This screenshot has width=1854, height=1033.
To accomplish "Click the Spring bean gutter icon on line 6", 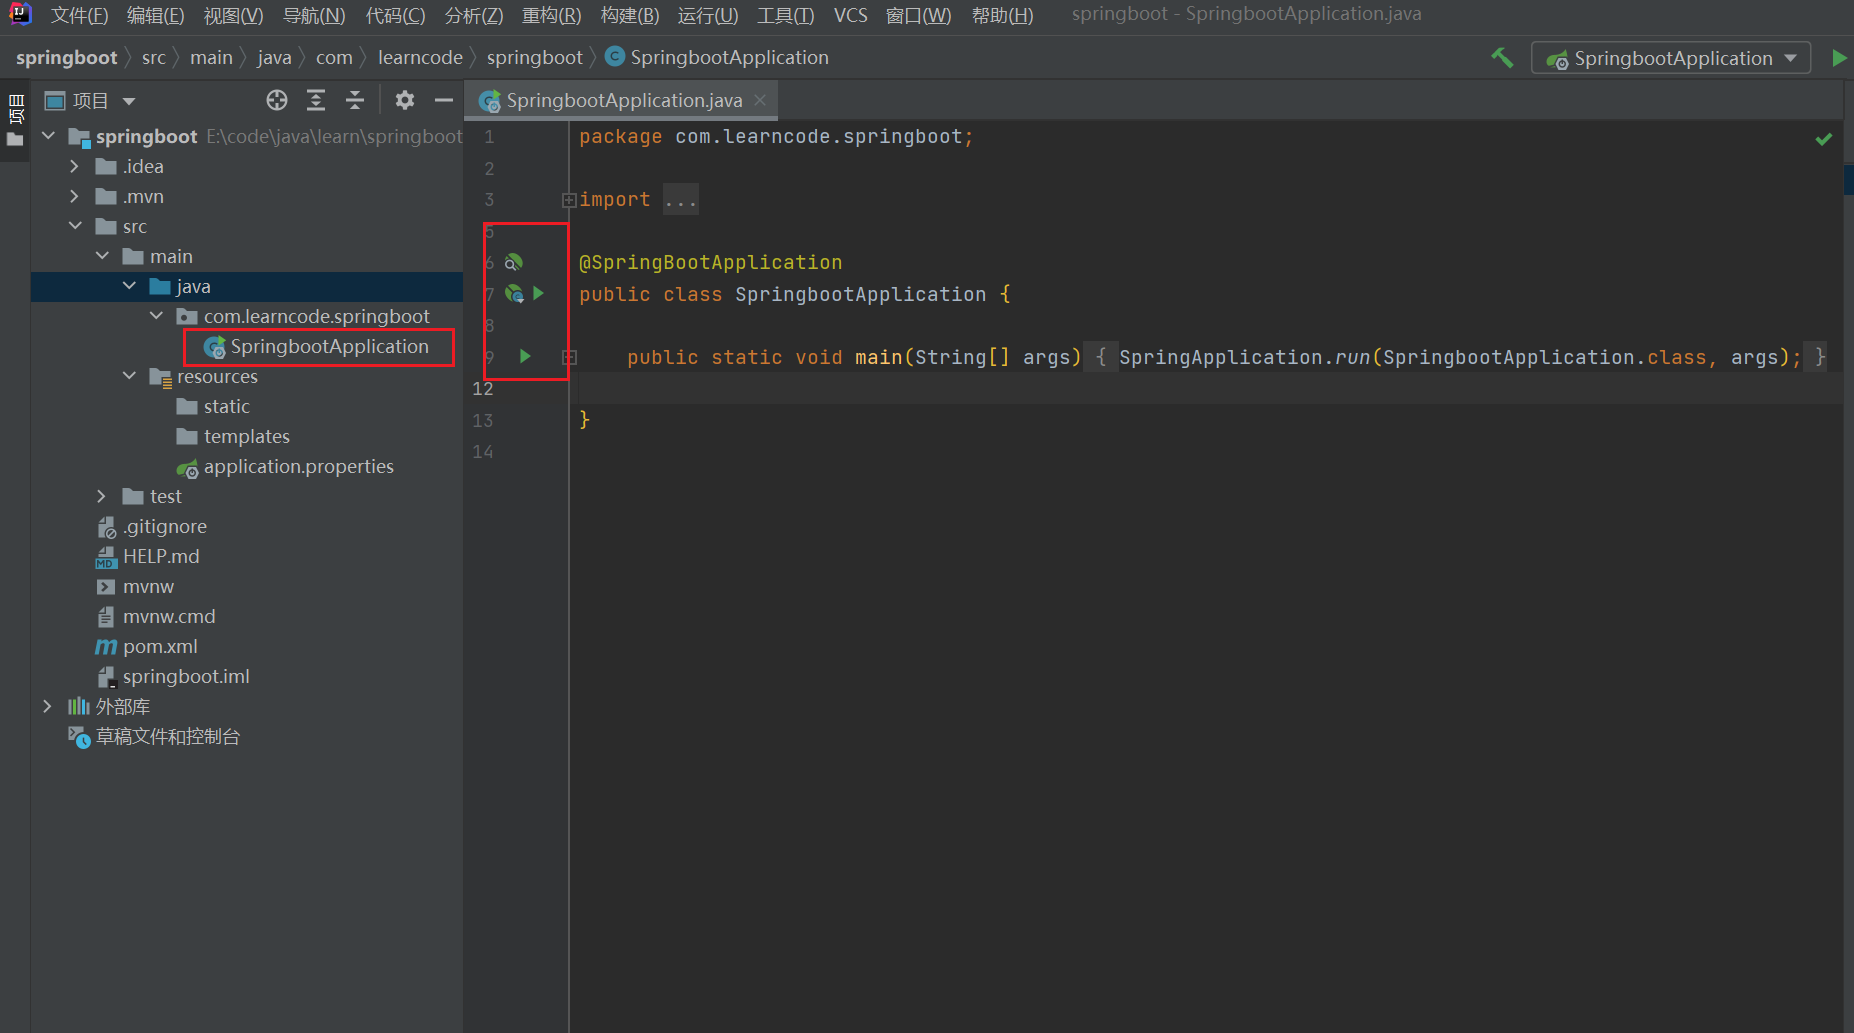I will [x=513, y=262].
